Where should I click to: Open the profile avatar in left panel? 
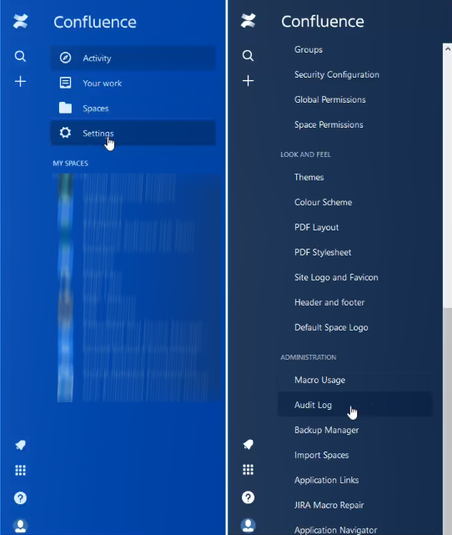pyautogui.click(x=20, y=526)
